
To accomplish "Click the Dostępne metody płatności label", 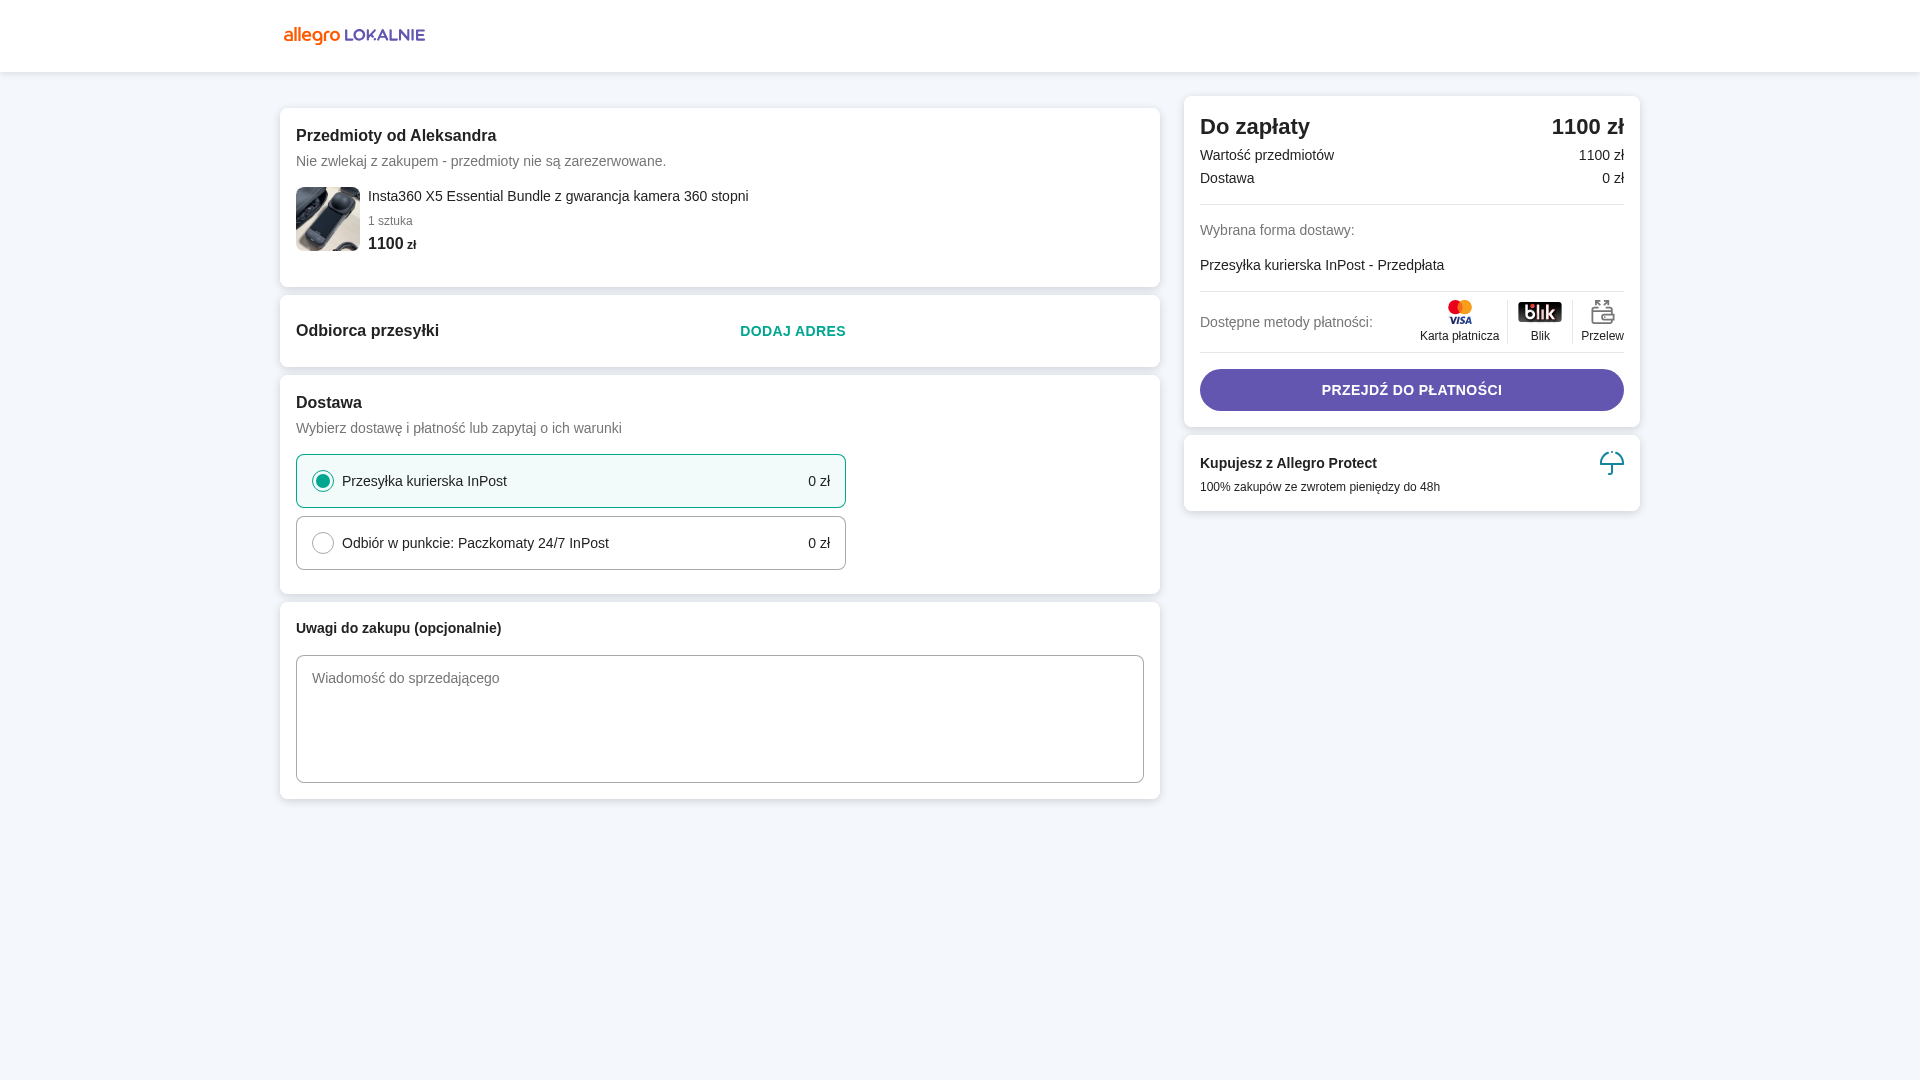I will point(1286,322).
